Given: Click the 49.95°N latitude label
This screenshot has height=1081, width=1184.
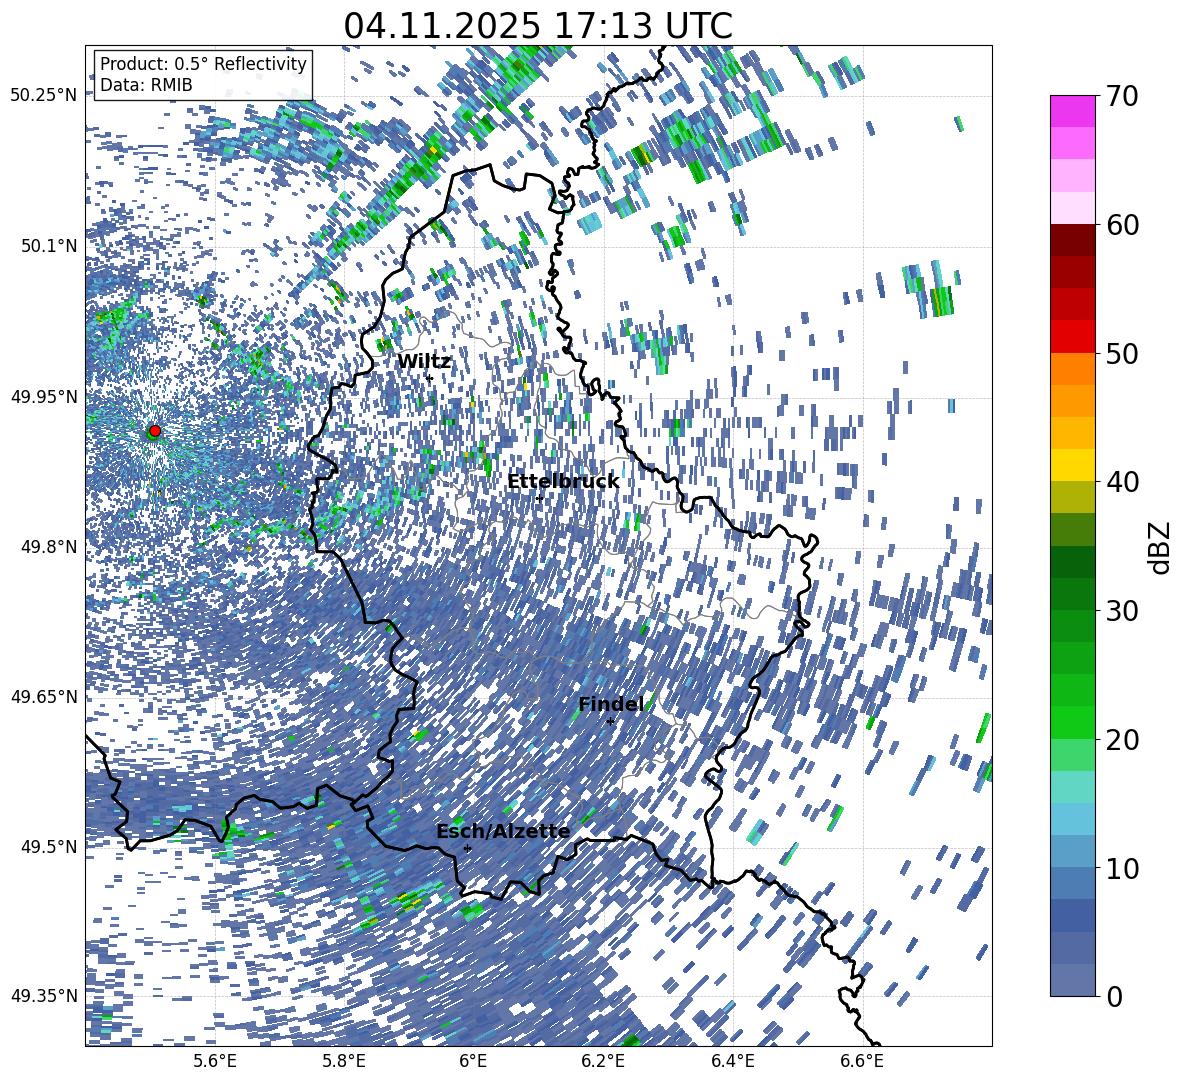Looking at the screenshot, I should coord(44,396).
